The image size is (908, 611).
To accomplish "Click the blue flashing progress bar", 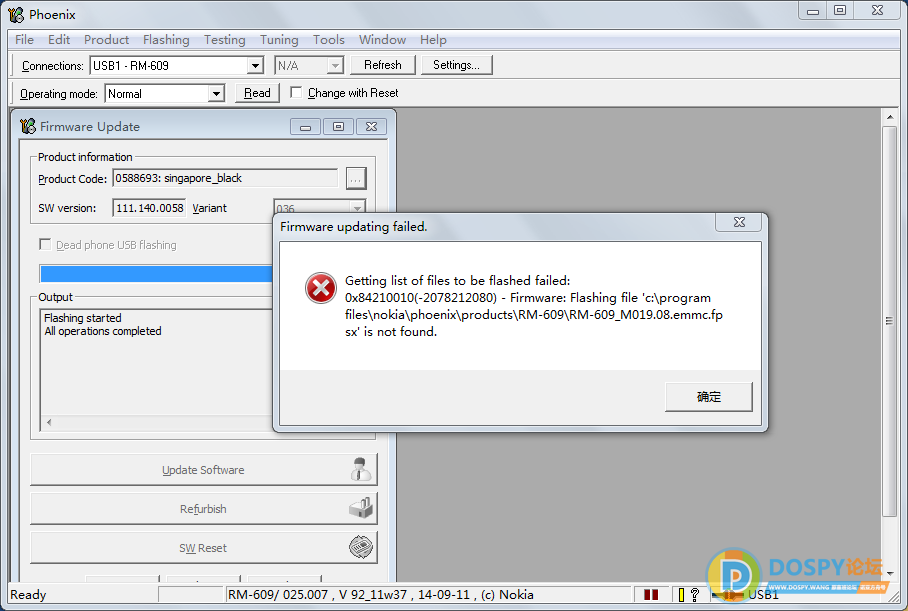I will point(156,273).
